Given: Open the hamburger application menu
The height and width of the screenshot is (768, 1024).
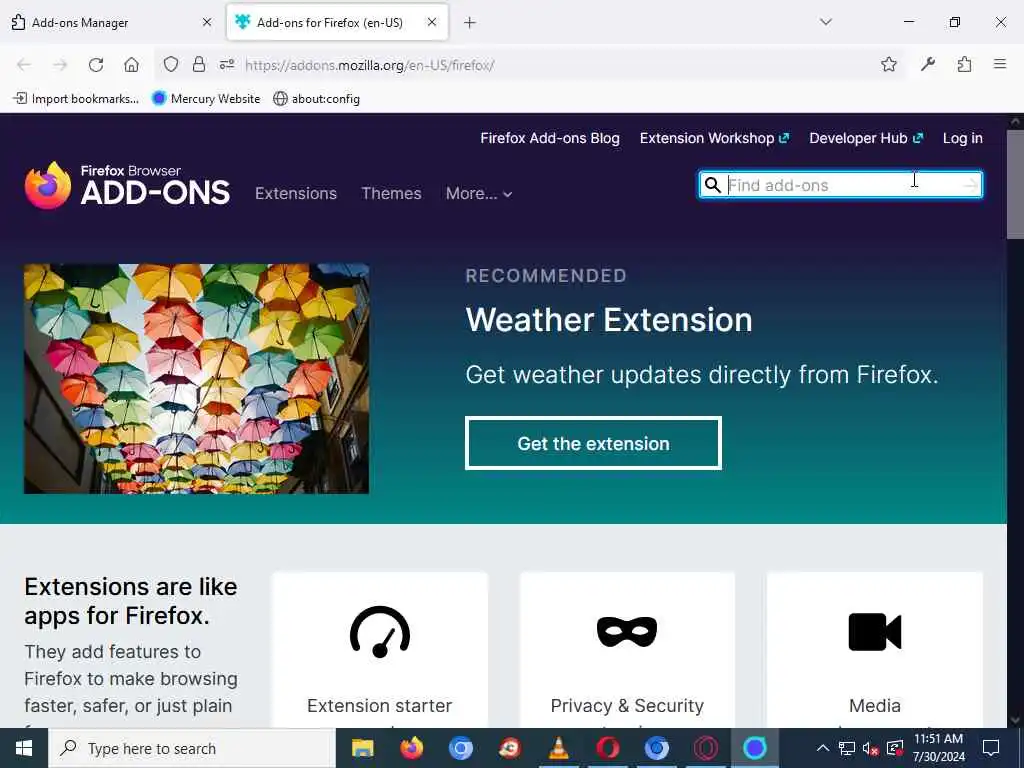Looking at the screenshot, I should pos(1000,64).
